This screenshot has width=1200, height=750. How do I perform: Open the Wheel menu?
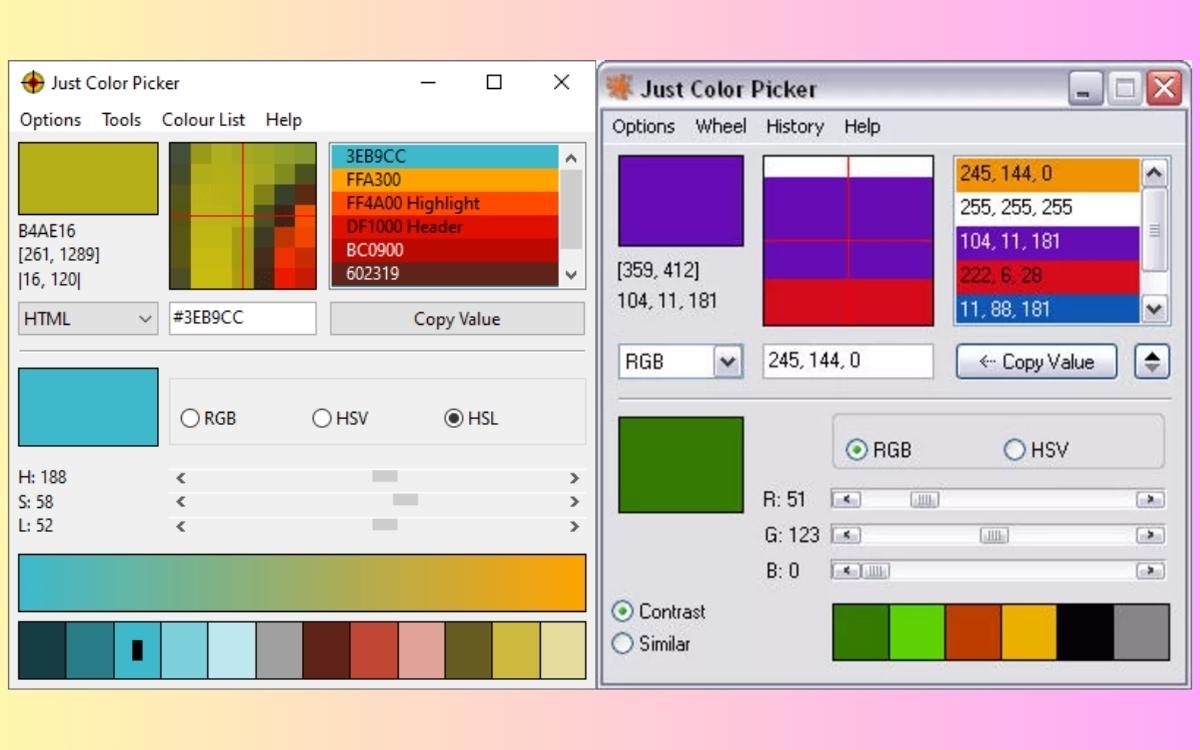[x=721, y=126]
